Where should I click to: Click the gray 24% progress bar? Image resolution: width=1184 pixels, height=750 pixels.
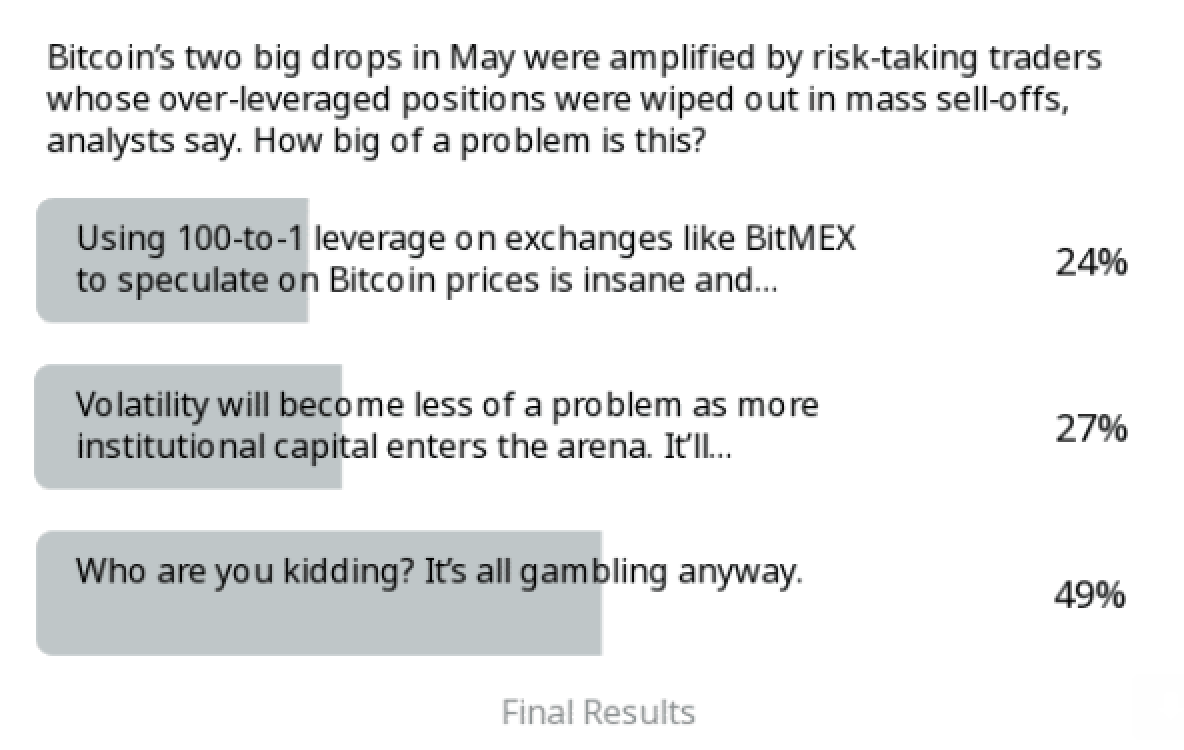(172, 261)
